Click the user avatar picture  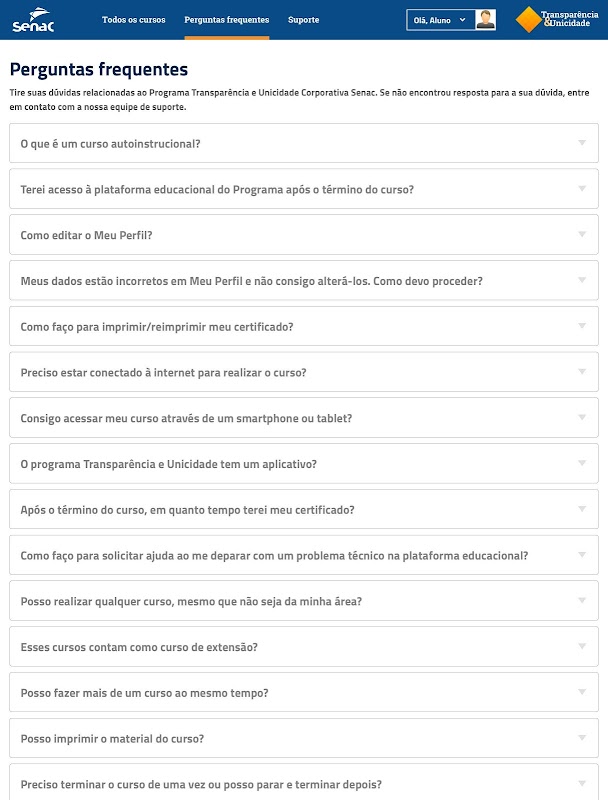tap(486, 20)
